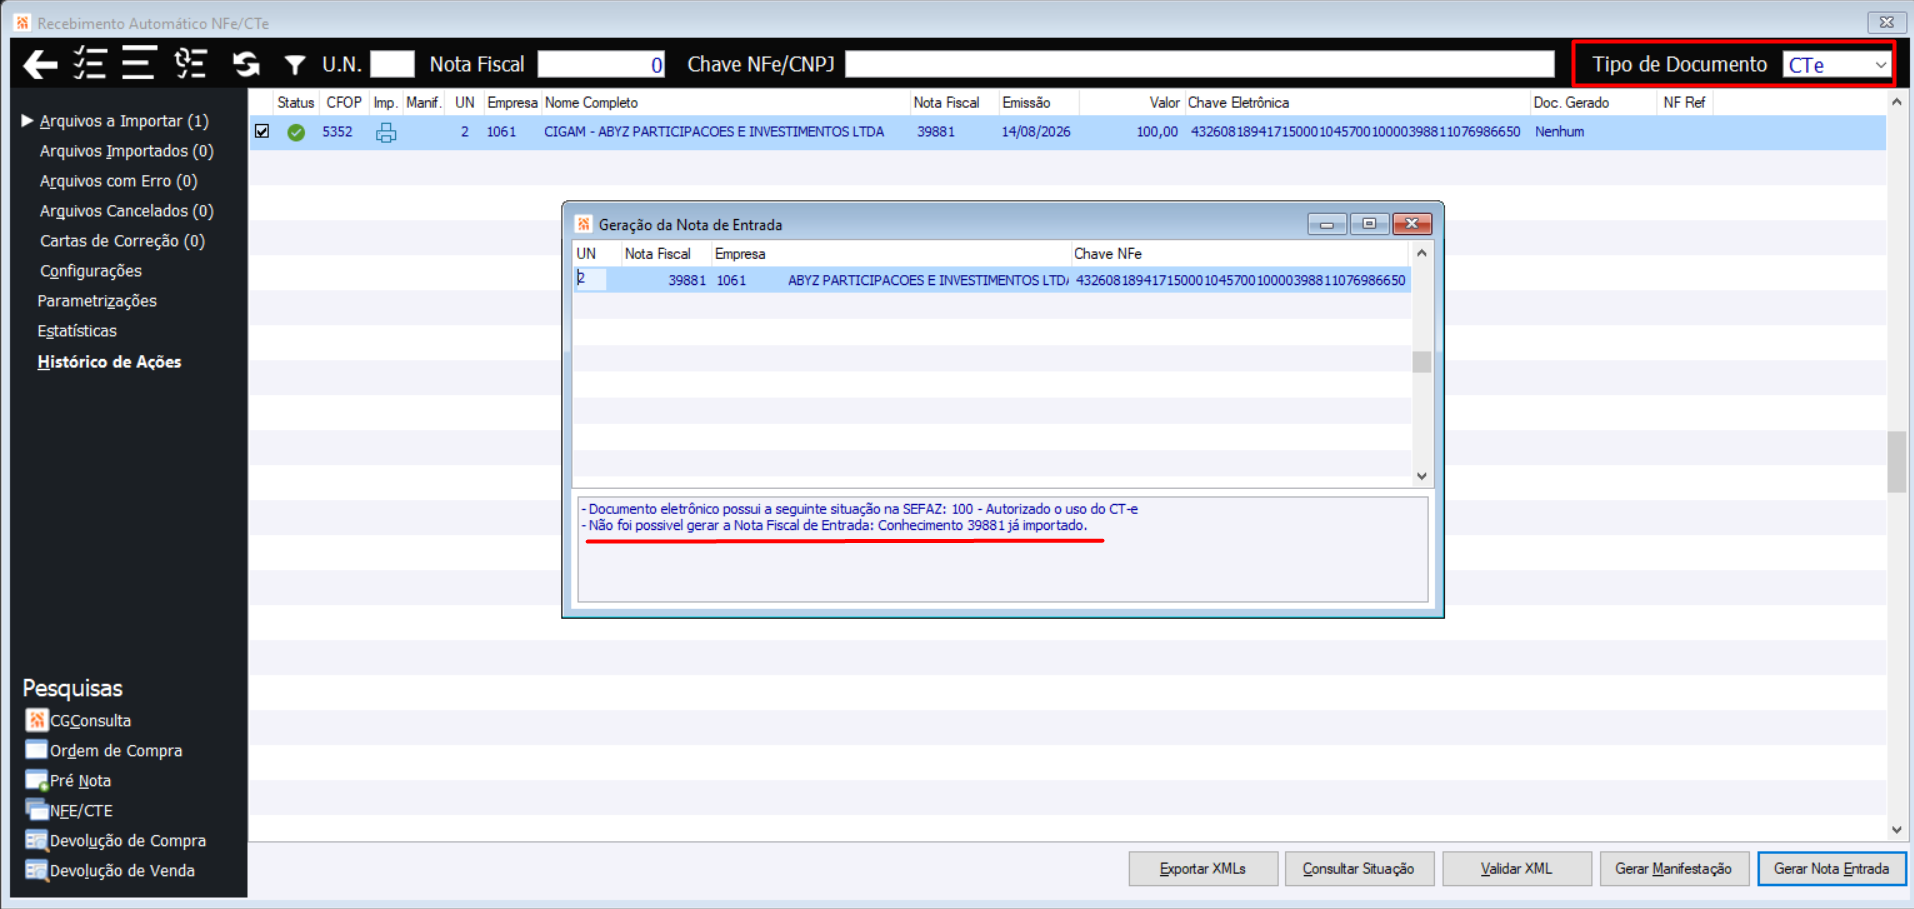Open Configurações in the sidebar
This screenshot has height=909, width=1914.
point(90,271)
